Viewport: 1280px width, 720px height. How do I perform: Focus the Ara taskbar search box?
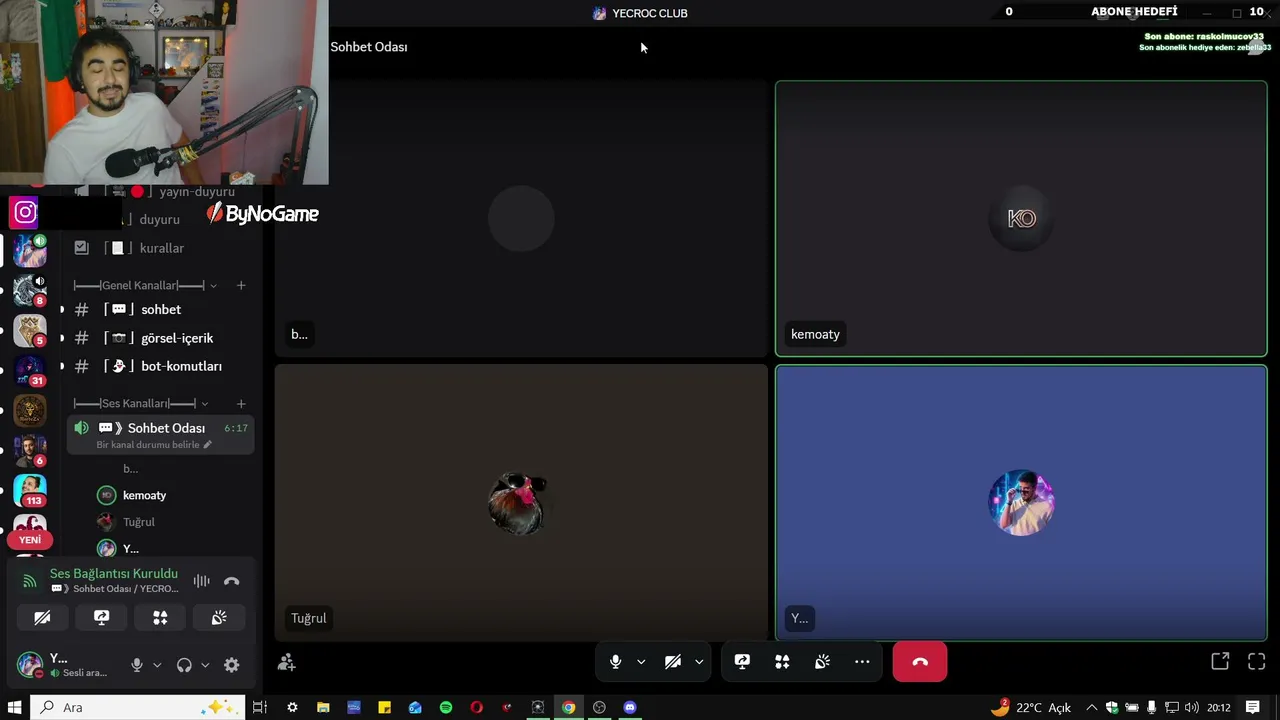138,707
